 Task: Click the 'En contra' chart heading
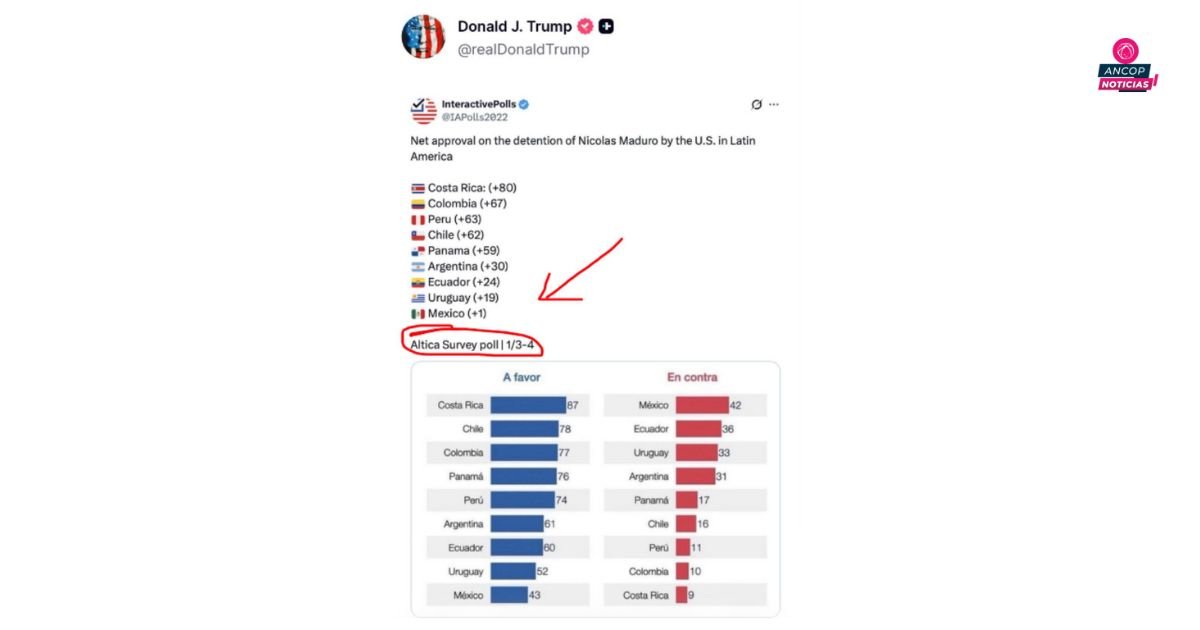[x=692, y=377]
